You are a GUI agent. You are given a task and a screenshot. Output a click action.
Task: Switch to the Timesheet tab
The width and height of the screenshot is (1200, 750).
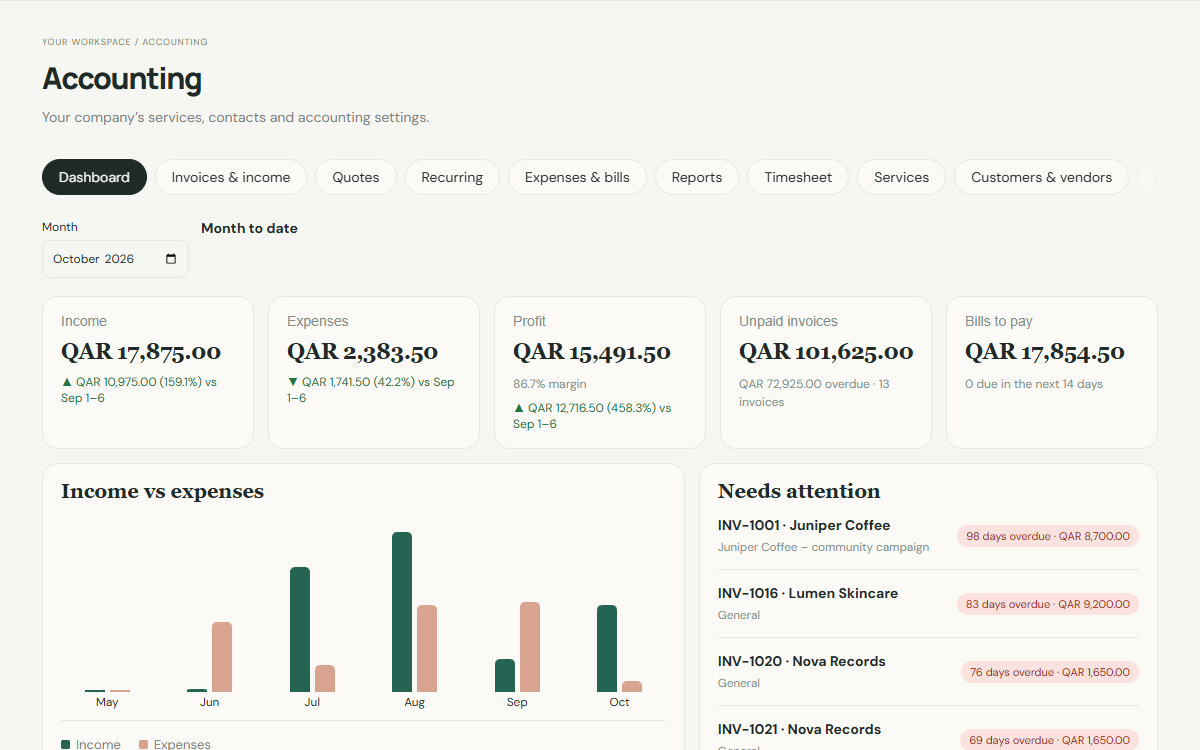pyautogui.click(x=798, y=177)
